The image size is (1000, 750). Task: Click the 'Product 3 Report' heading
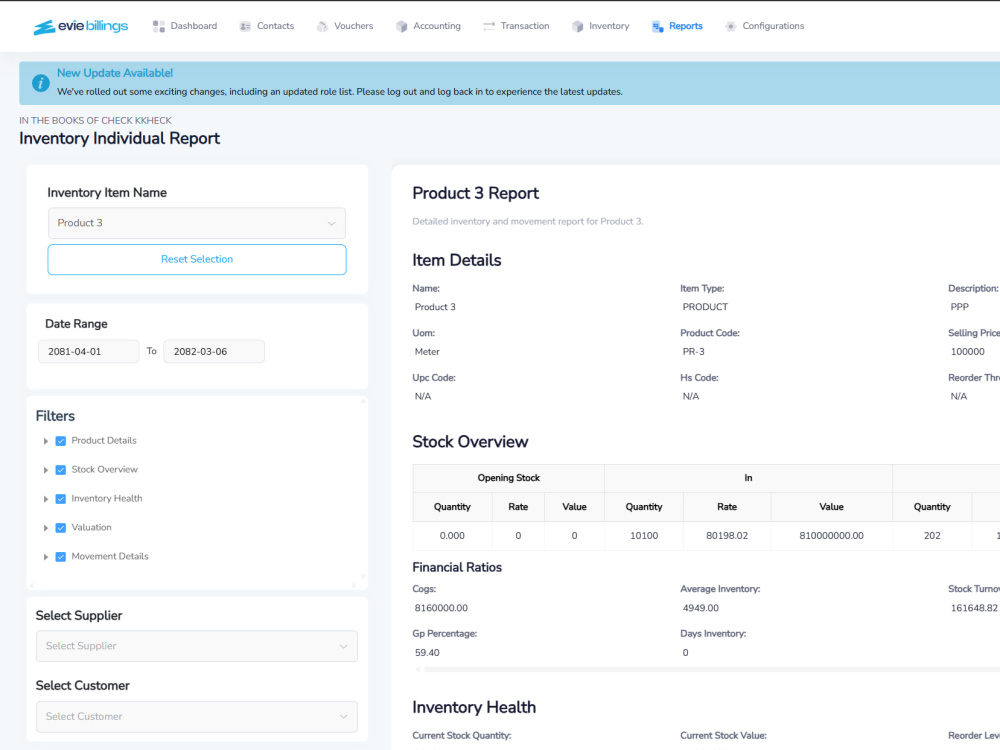coord(476,193)
